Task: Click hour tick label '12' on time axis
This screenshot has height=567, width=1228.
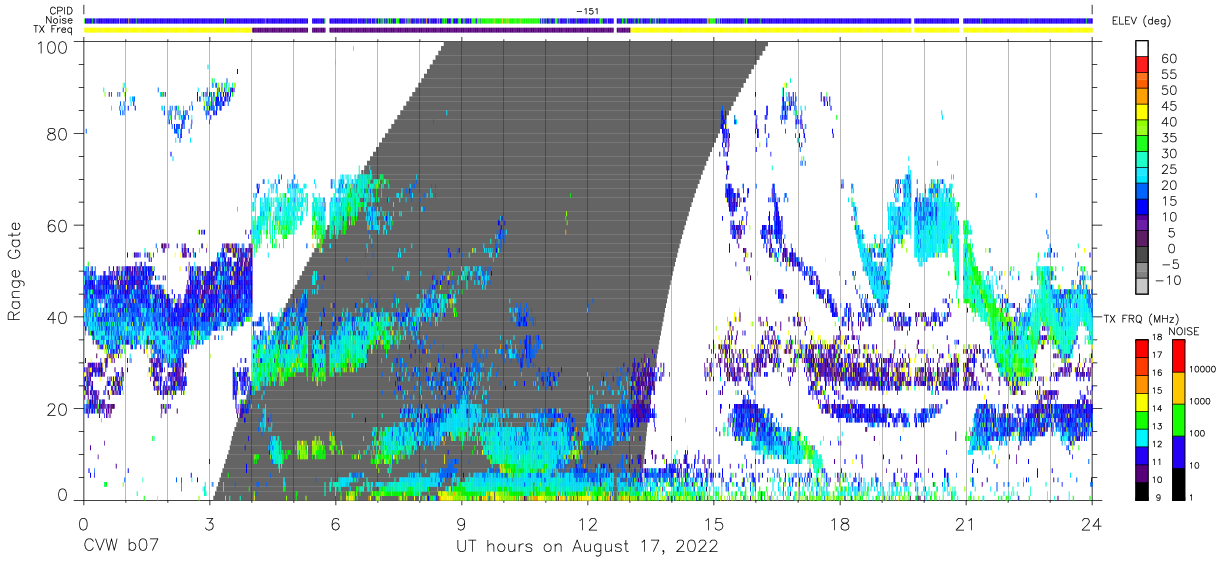Action: [x=588, y=523]
